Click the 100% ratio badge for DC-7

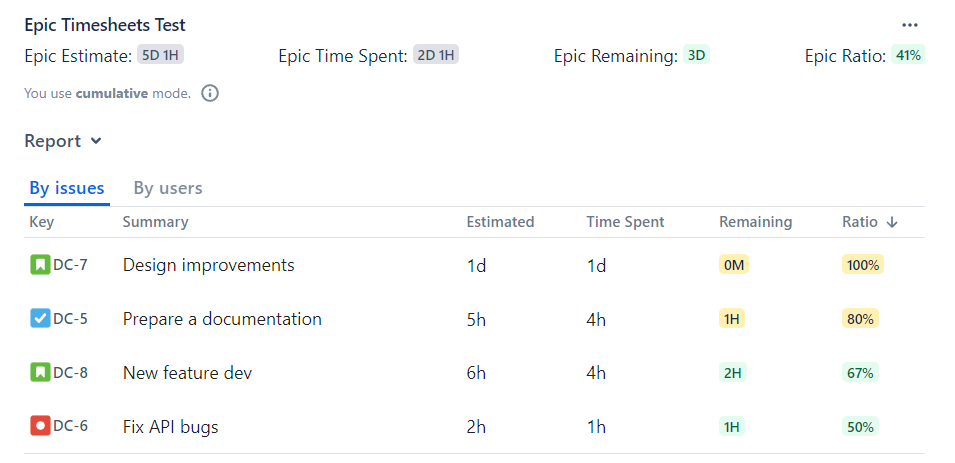pos(862,265)
